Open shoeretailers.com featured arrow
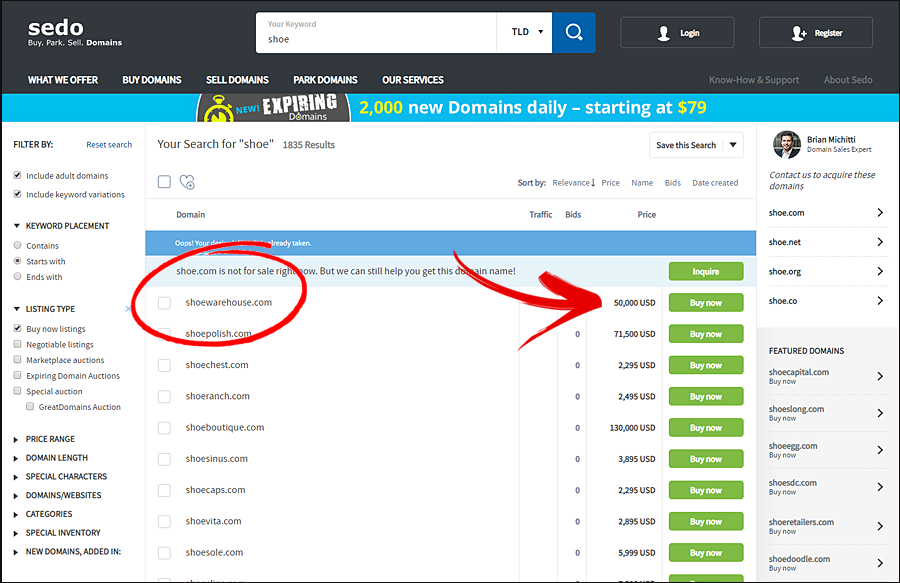Screen dimensions: 900x583 click(880, 526)
